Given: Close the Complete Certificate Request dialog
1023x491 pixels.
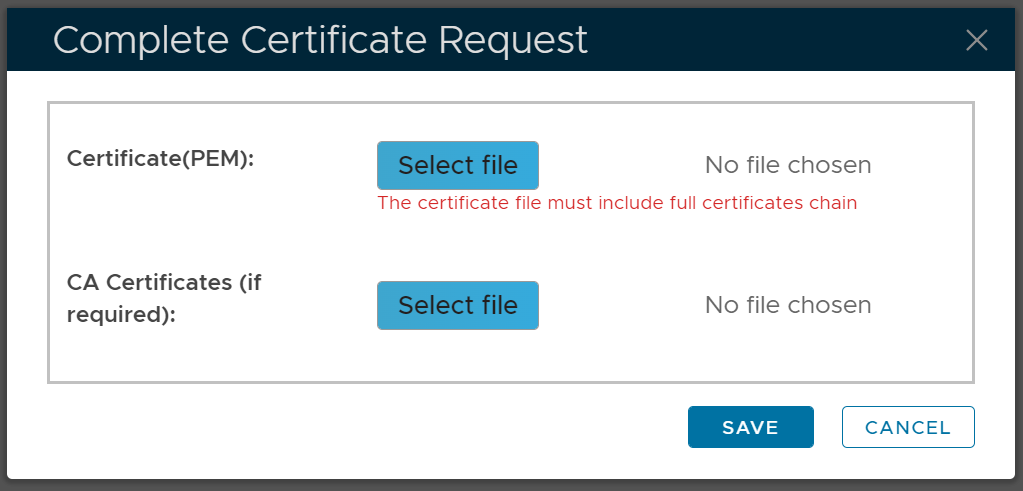Looking at the screenshot, I should click(976, 40).
